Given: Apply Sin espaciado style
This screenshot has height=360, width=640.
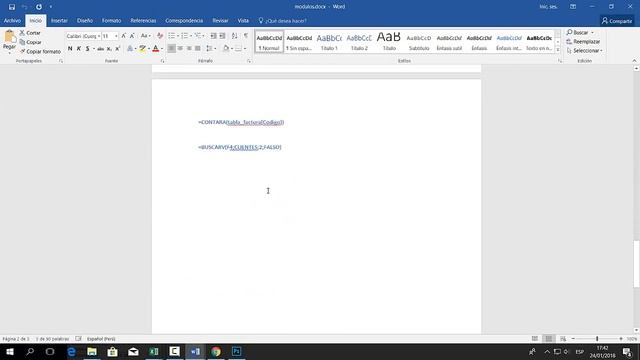Looking at the screenshot, I should (299, 41).
